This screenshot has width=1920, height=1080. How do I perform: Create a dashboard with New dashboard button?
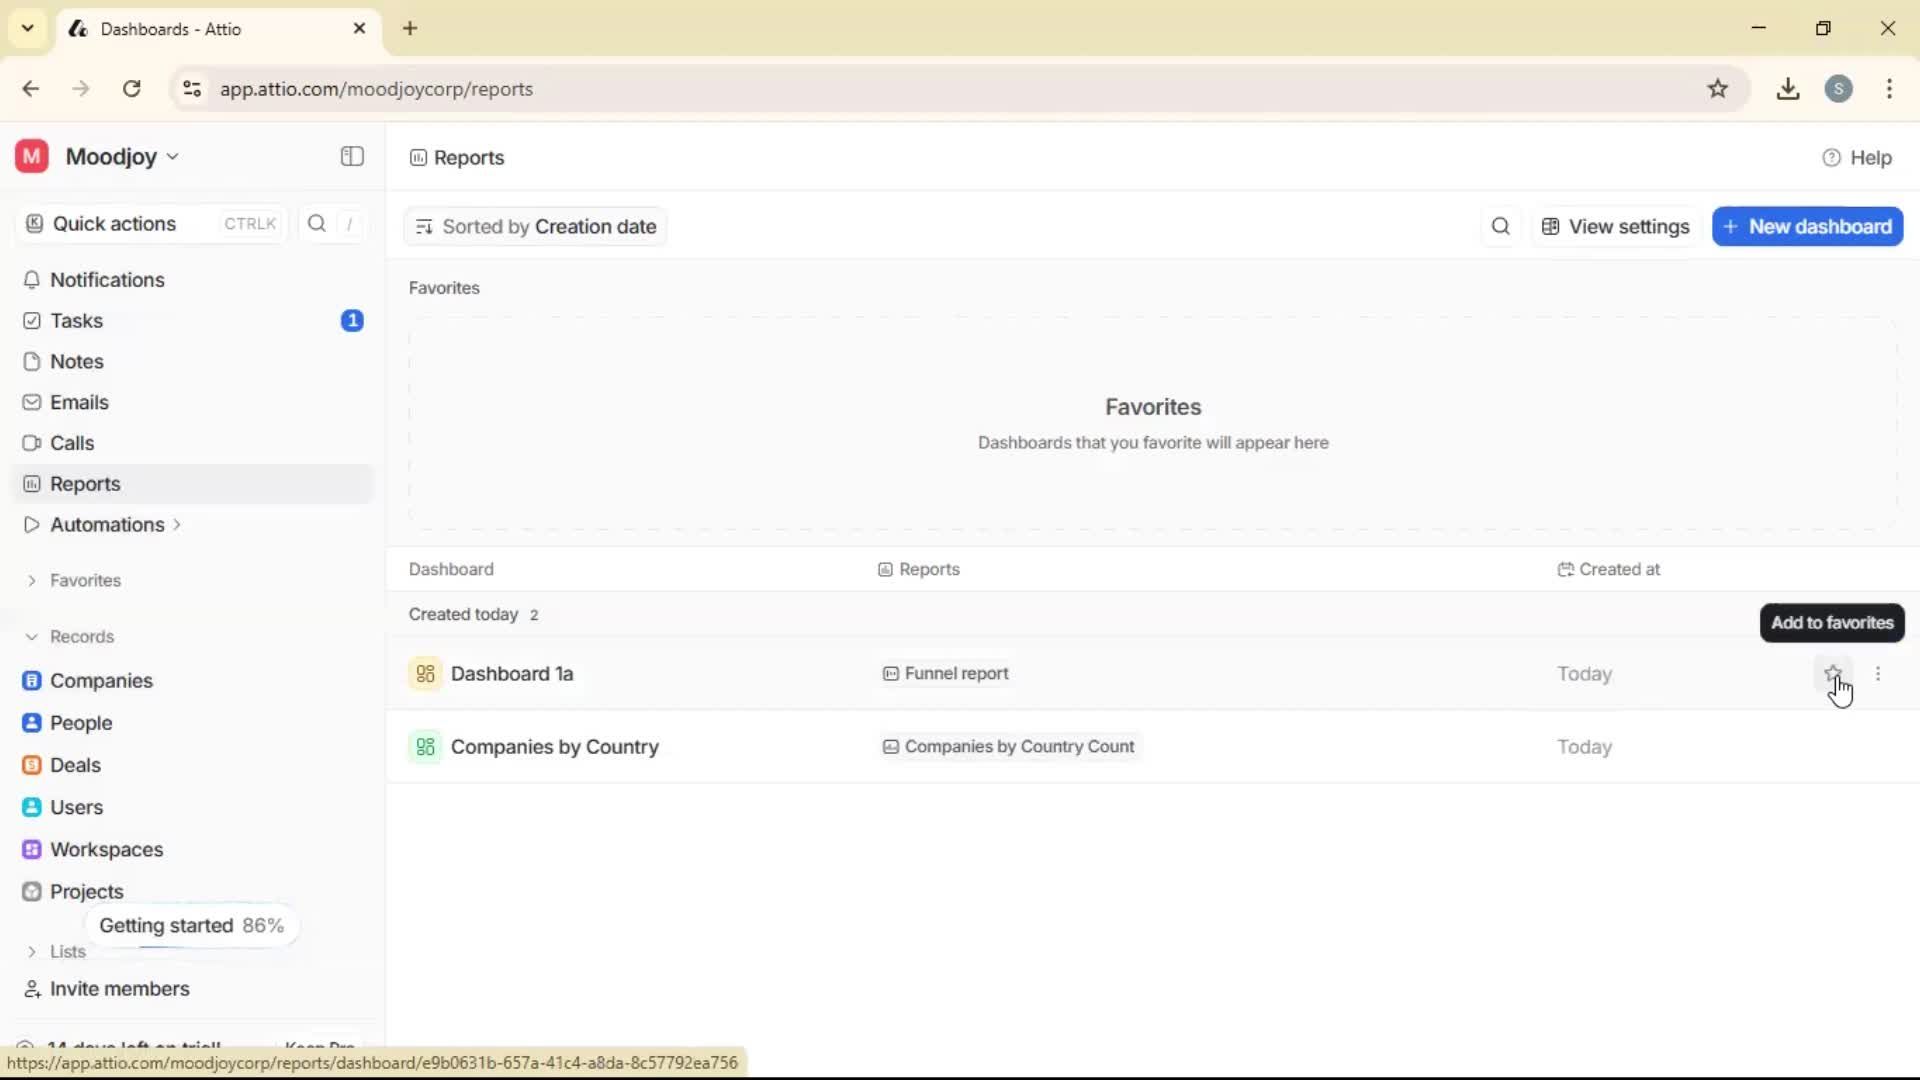point(1807,226)
